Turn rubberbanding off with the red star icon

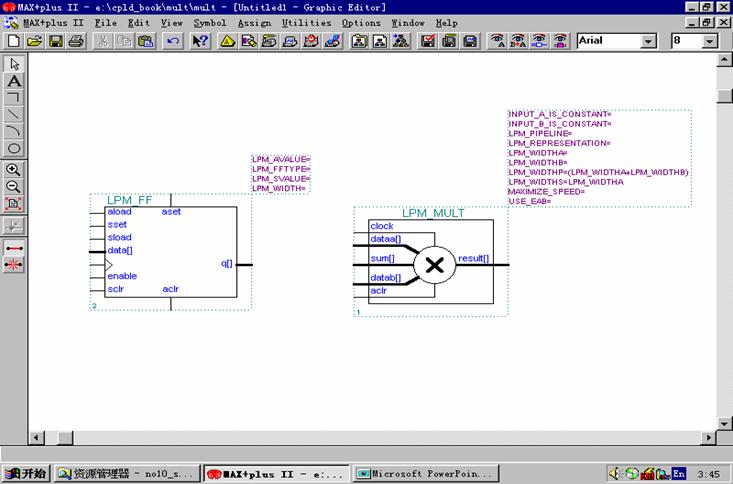click(14, 265)
